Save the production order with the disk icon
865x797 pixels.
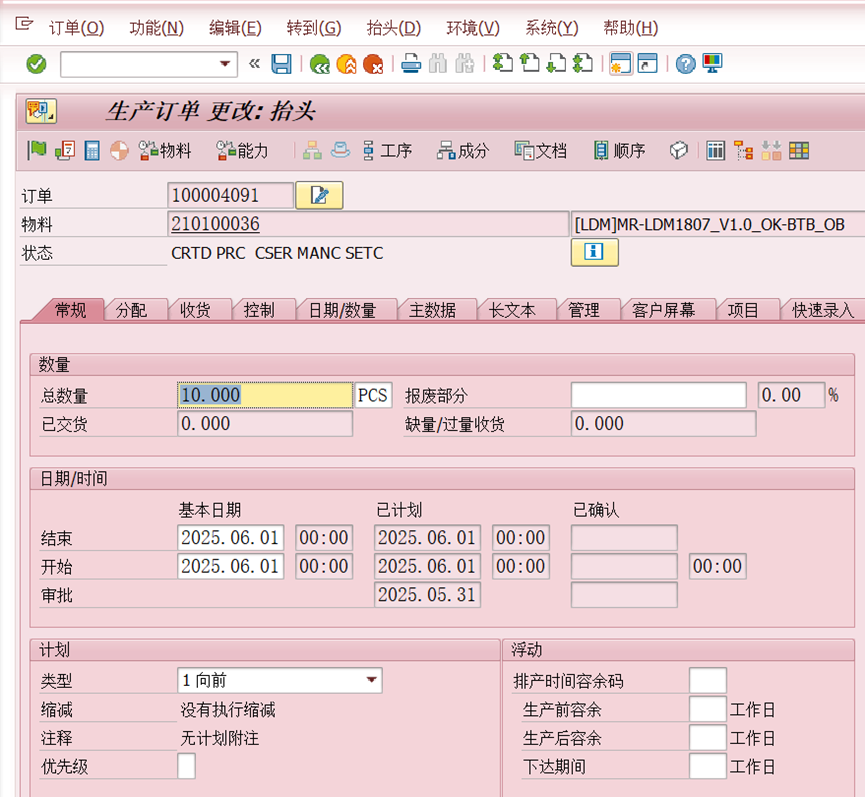pos(281,64)
